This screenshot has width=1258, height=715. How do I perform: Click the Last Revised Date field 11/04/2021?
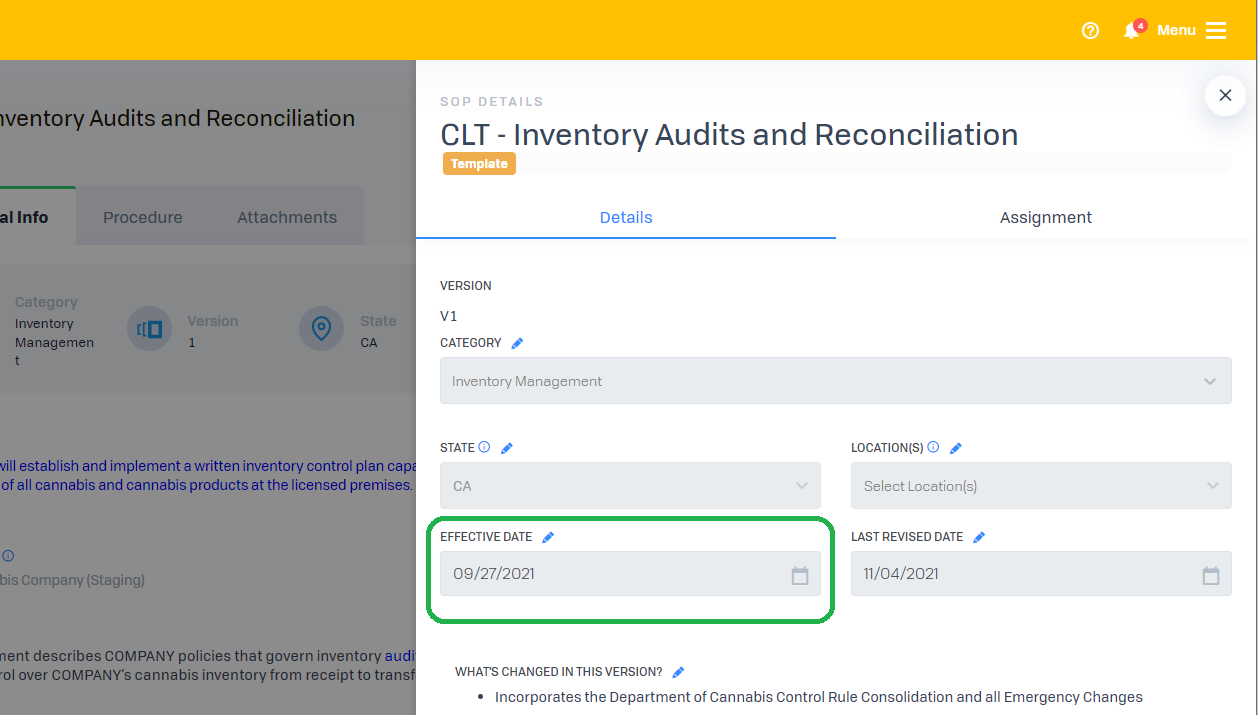[x=1020, y=574]
